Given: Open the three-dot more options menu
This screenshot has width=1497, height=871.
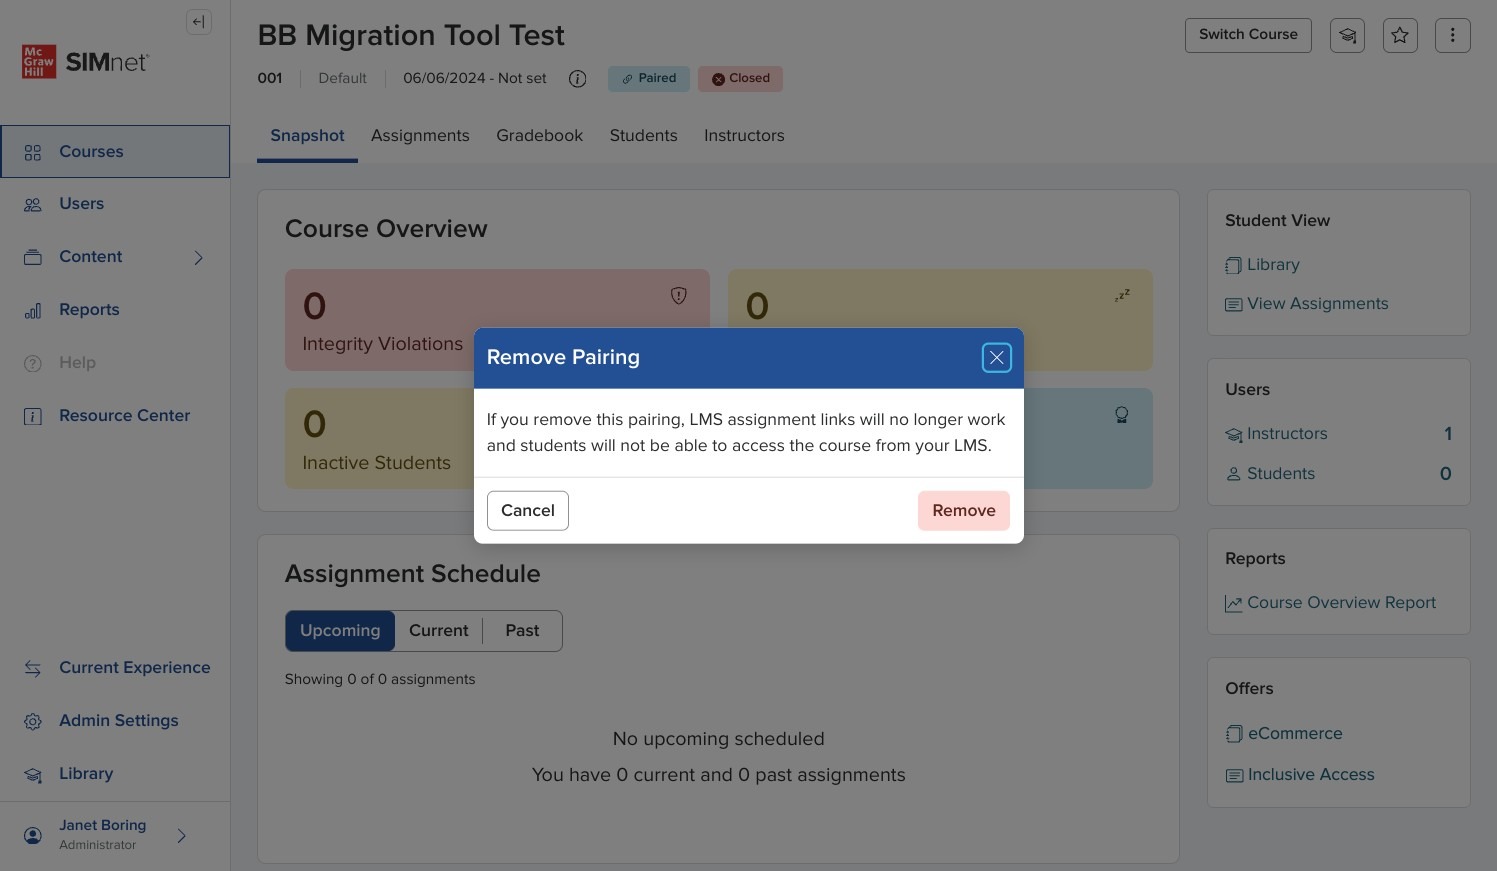Looking at the screenshot, I should pos(1453,35).
